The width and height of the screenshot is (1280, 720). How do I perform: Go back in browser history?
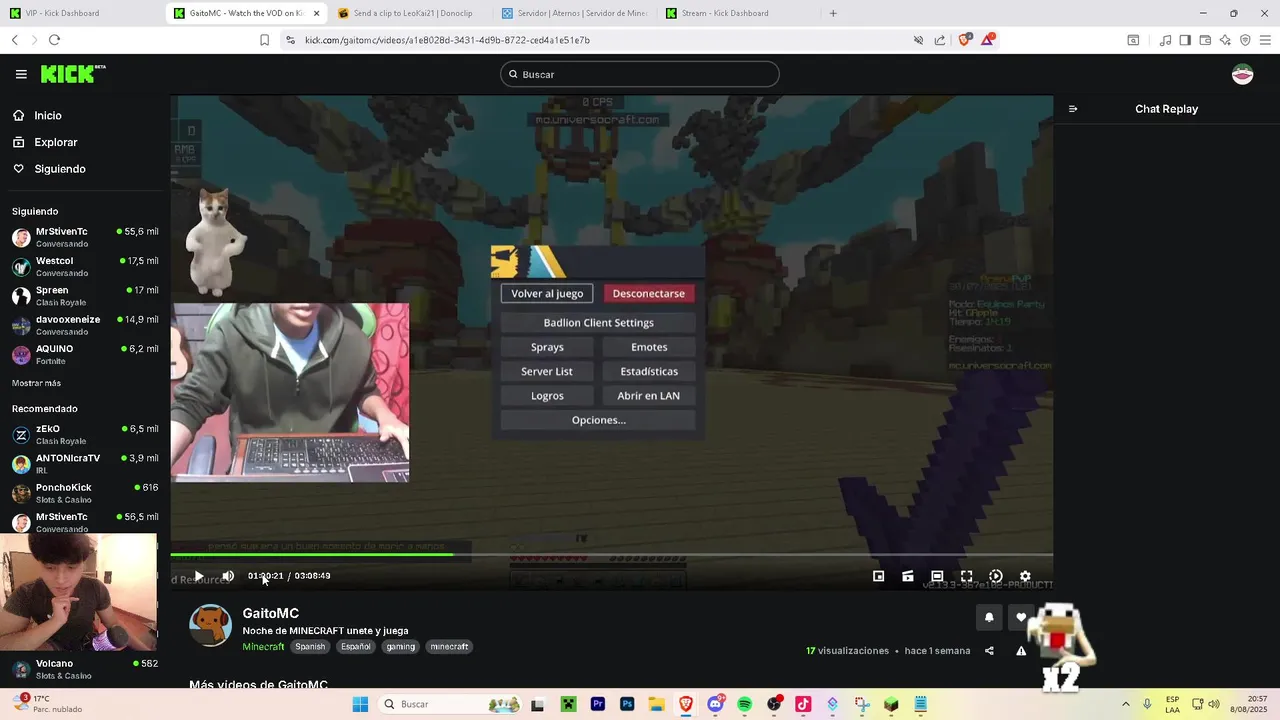pos(14,40)
